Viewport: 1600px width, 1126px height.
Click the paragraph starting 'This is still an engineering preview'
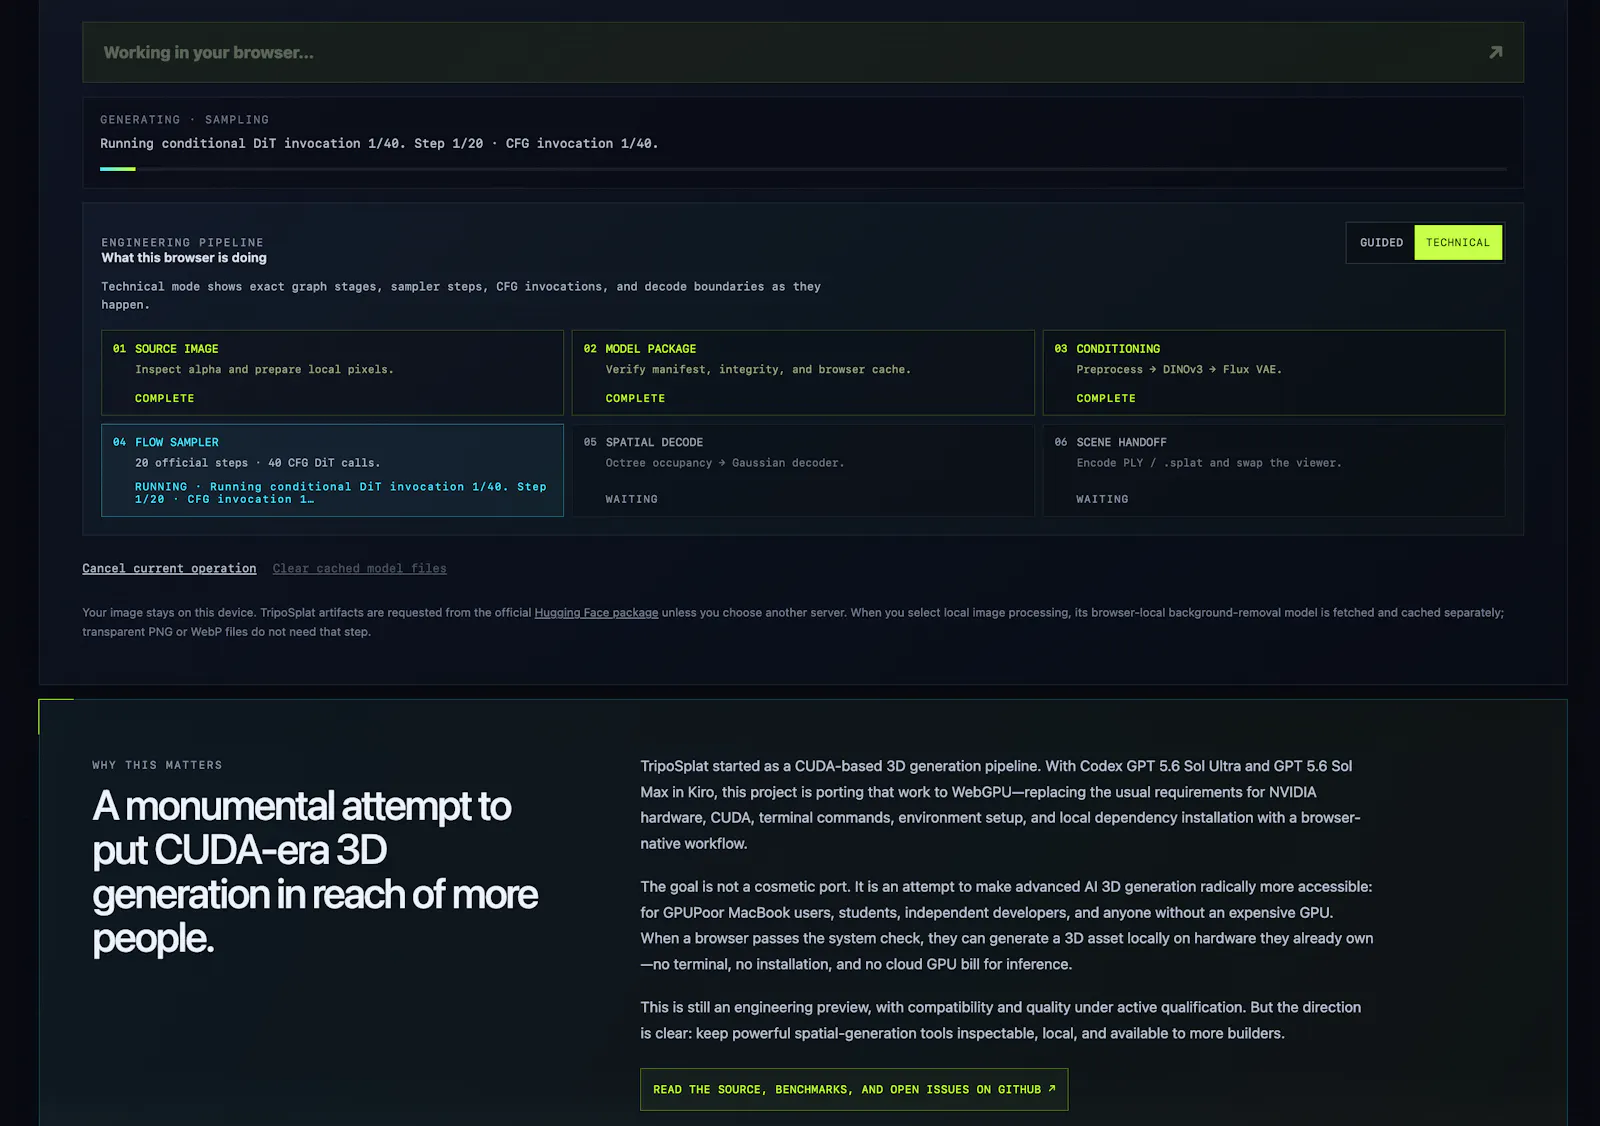coord(1000,1020)
